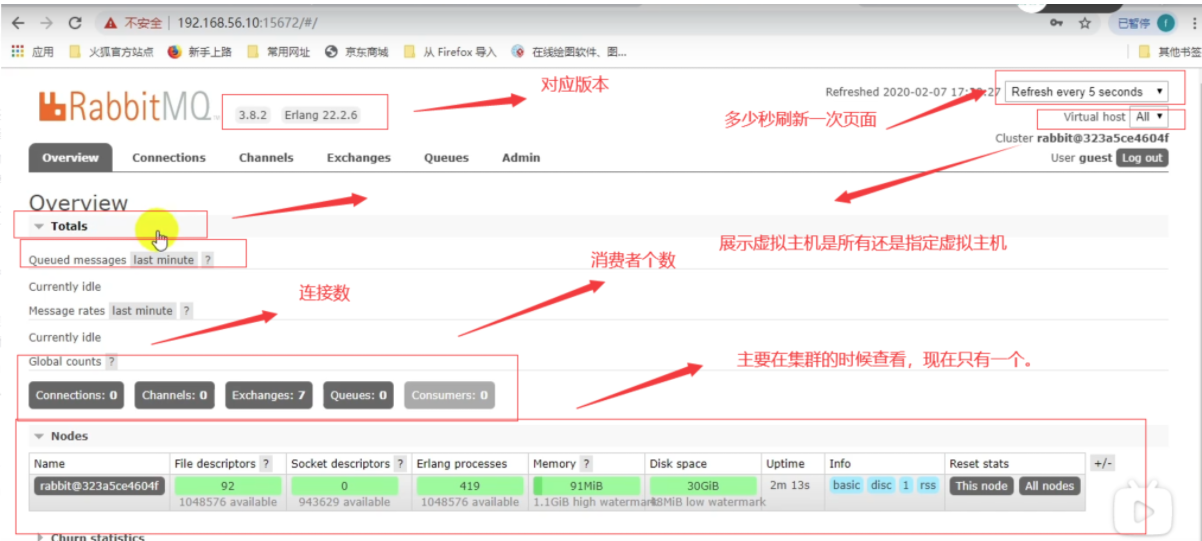Click the 3.8.2 version label
This screenshot has height=541, width=1202.
coord(253,115)
